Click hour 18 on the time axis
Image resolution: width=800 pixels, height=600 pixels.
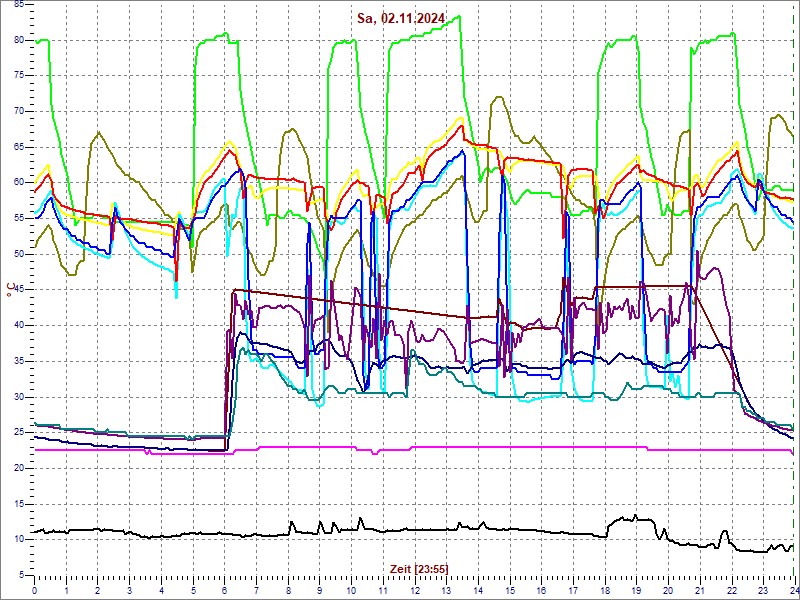tap(605, 589)
